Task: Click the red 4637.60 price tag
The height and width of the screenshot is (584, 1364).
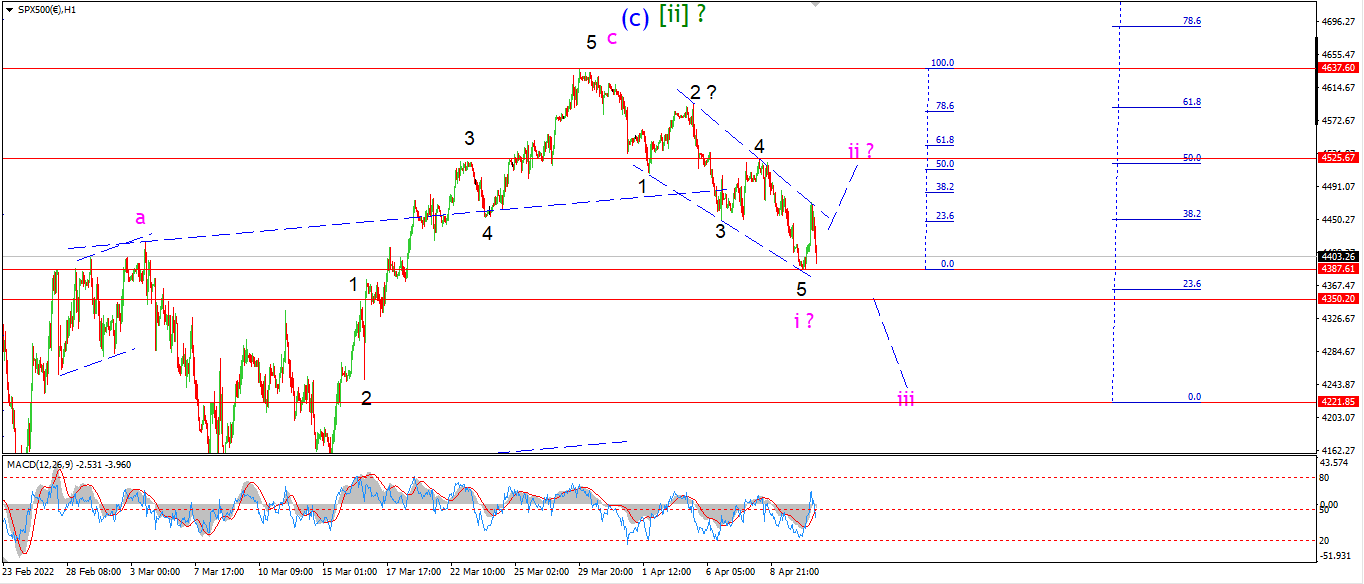Action: tap(1338, 68)
